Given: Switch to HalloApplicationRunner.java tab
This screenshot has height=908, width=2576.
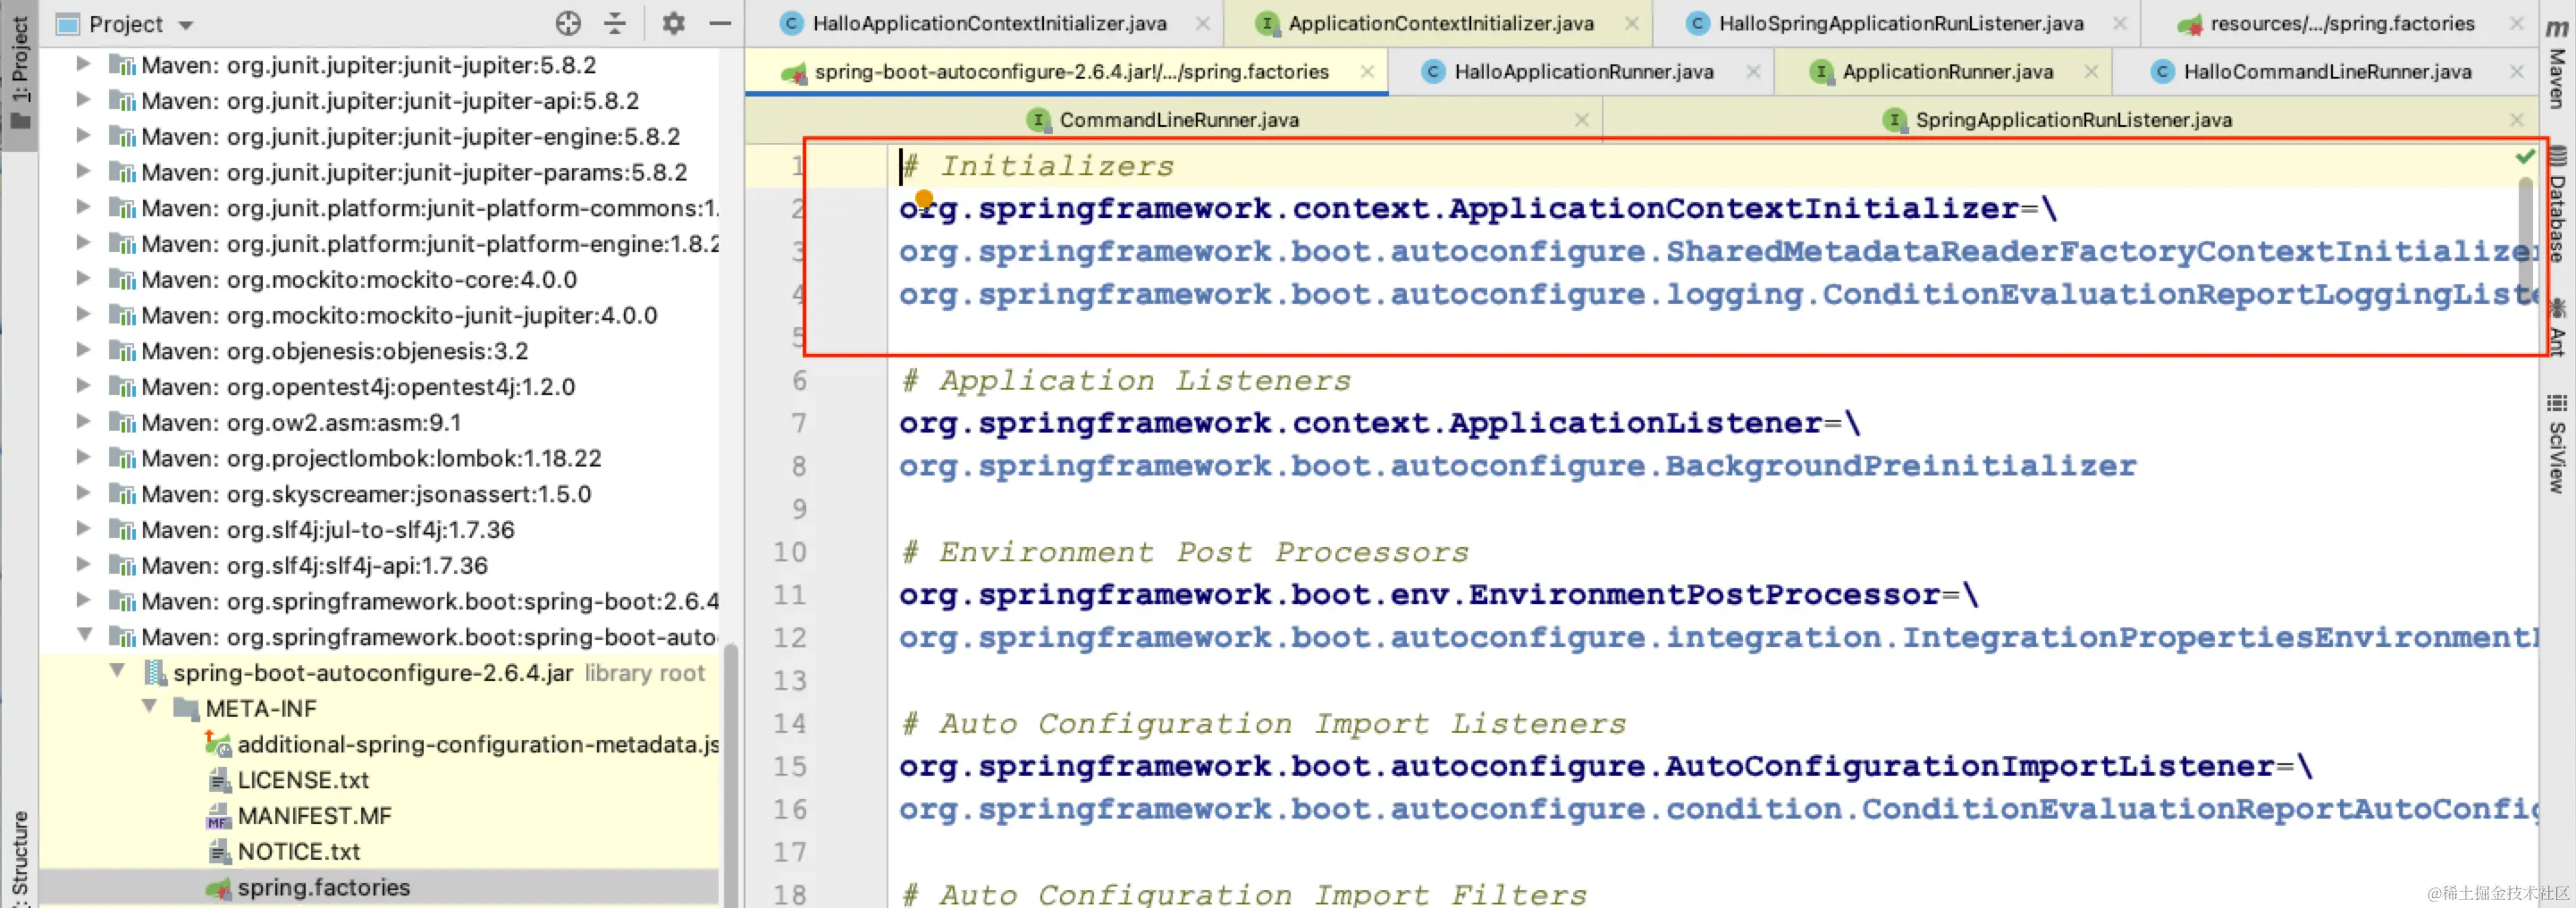Looking at the screenshot, I should point(1583,72).
